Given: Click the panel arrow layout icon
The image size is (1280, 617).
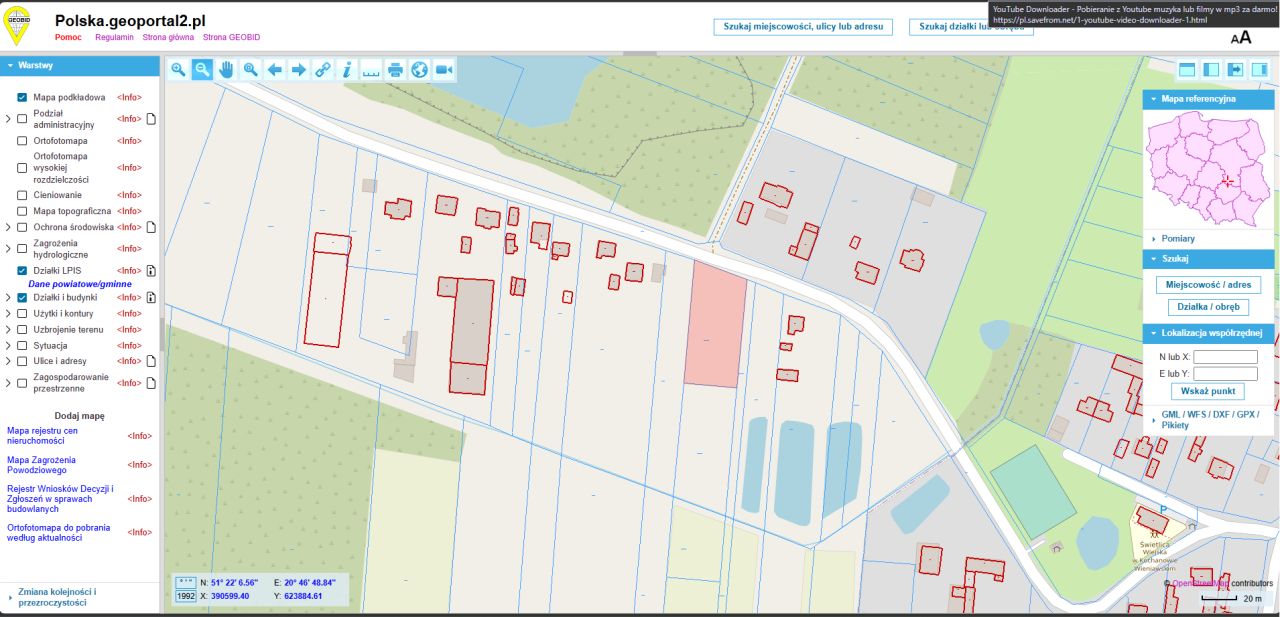Looking at the screenshot, I should click(1235, 69).
